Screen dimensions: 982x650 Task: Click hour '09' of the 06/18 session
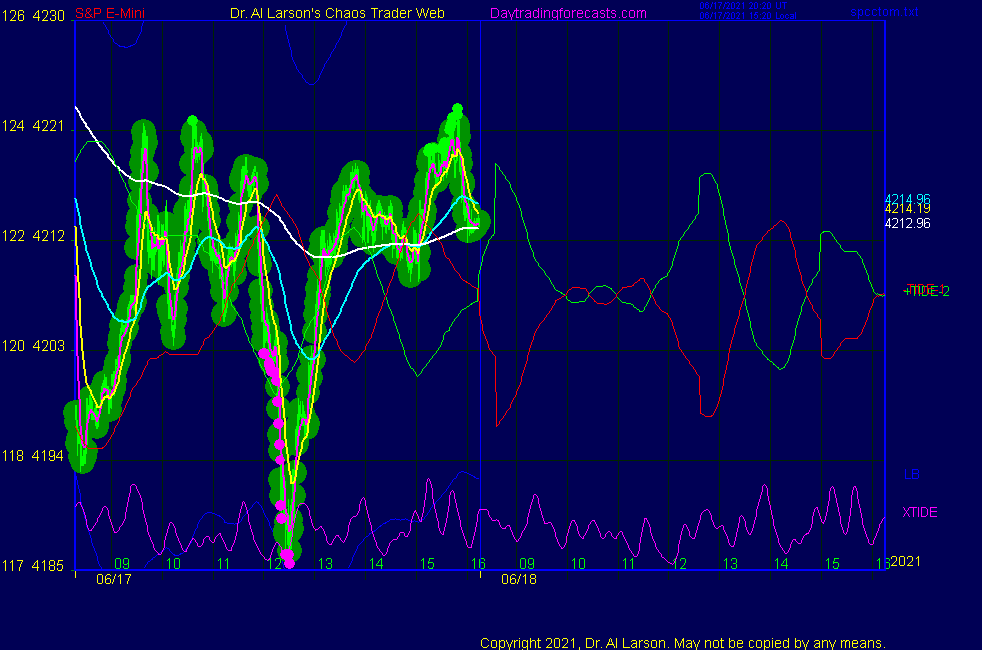pos(527,564)
